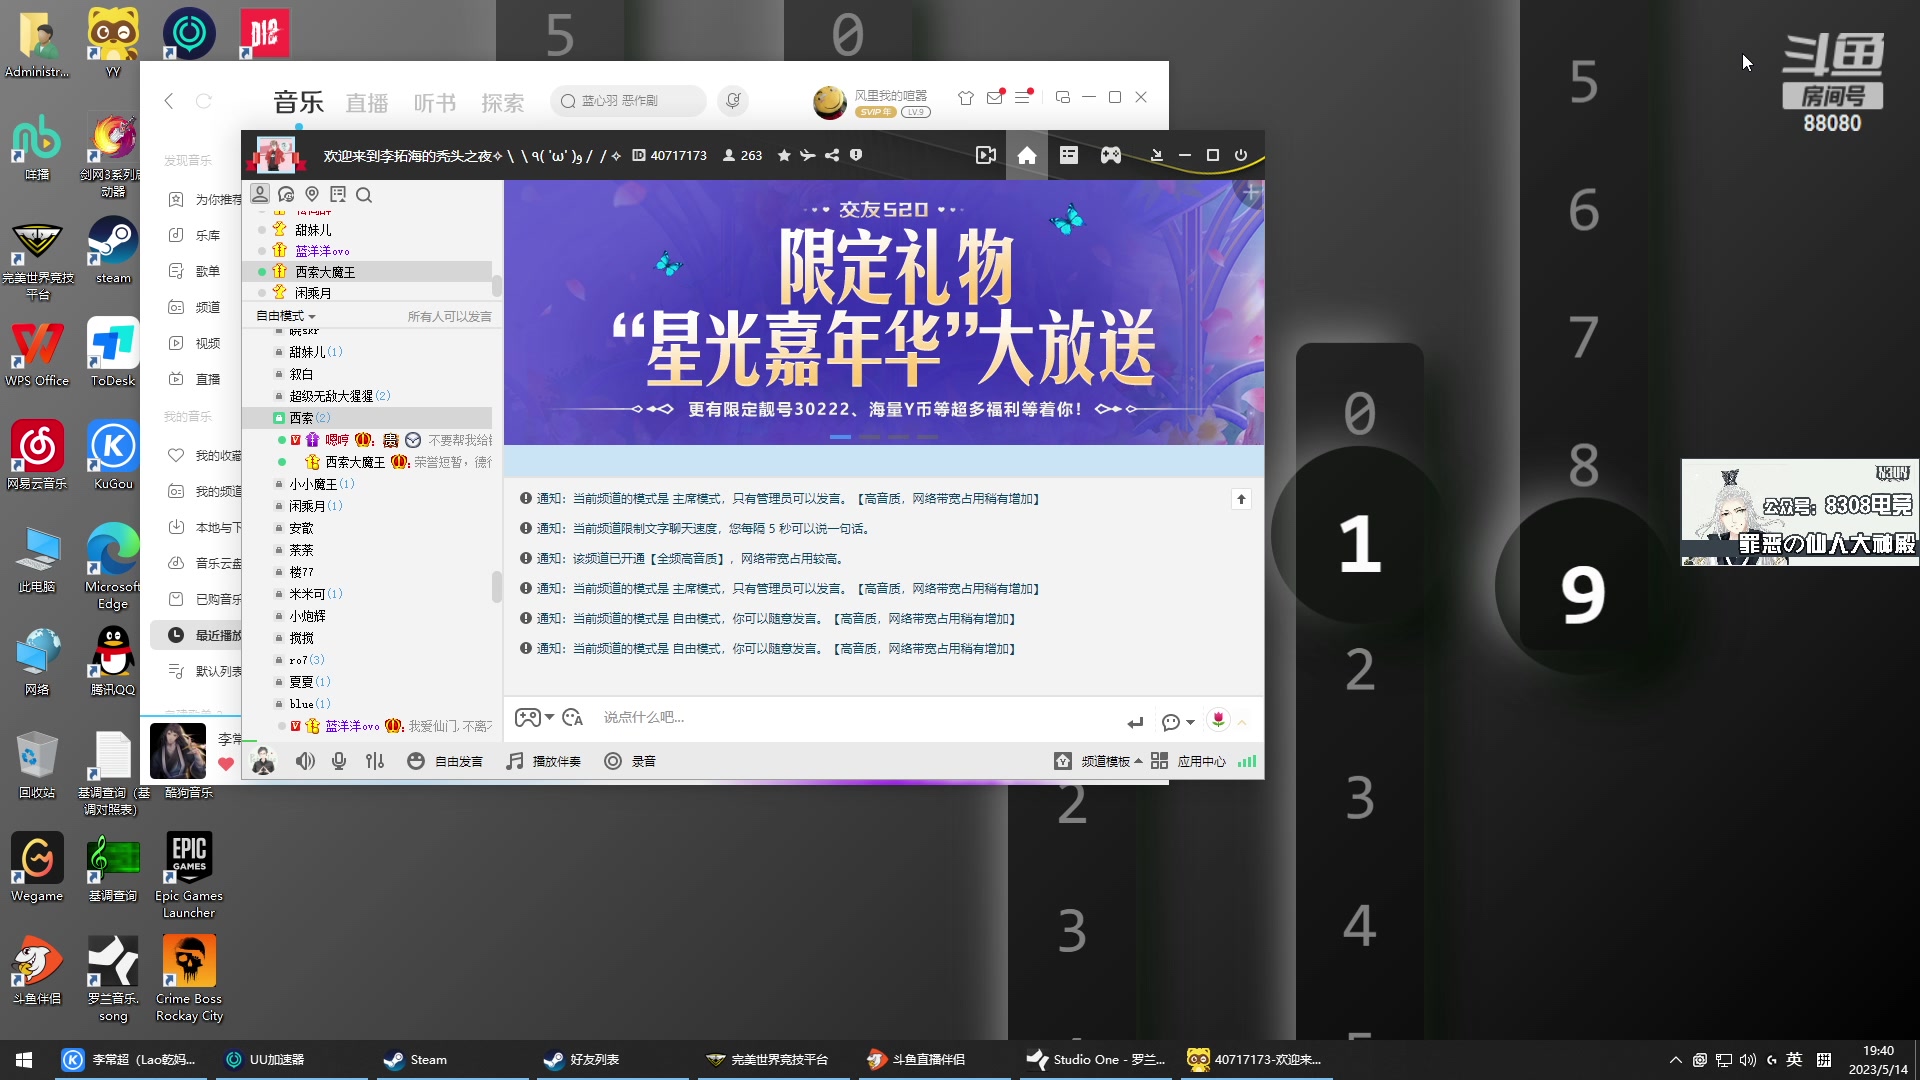The width and height of the screenshot is (1920, 1080).
Task: Mute the speaker volume icon
Action: click(305, 761)
